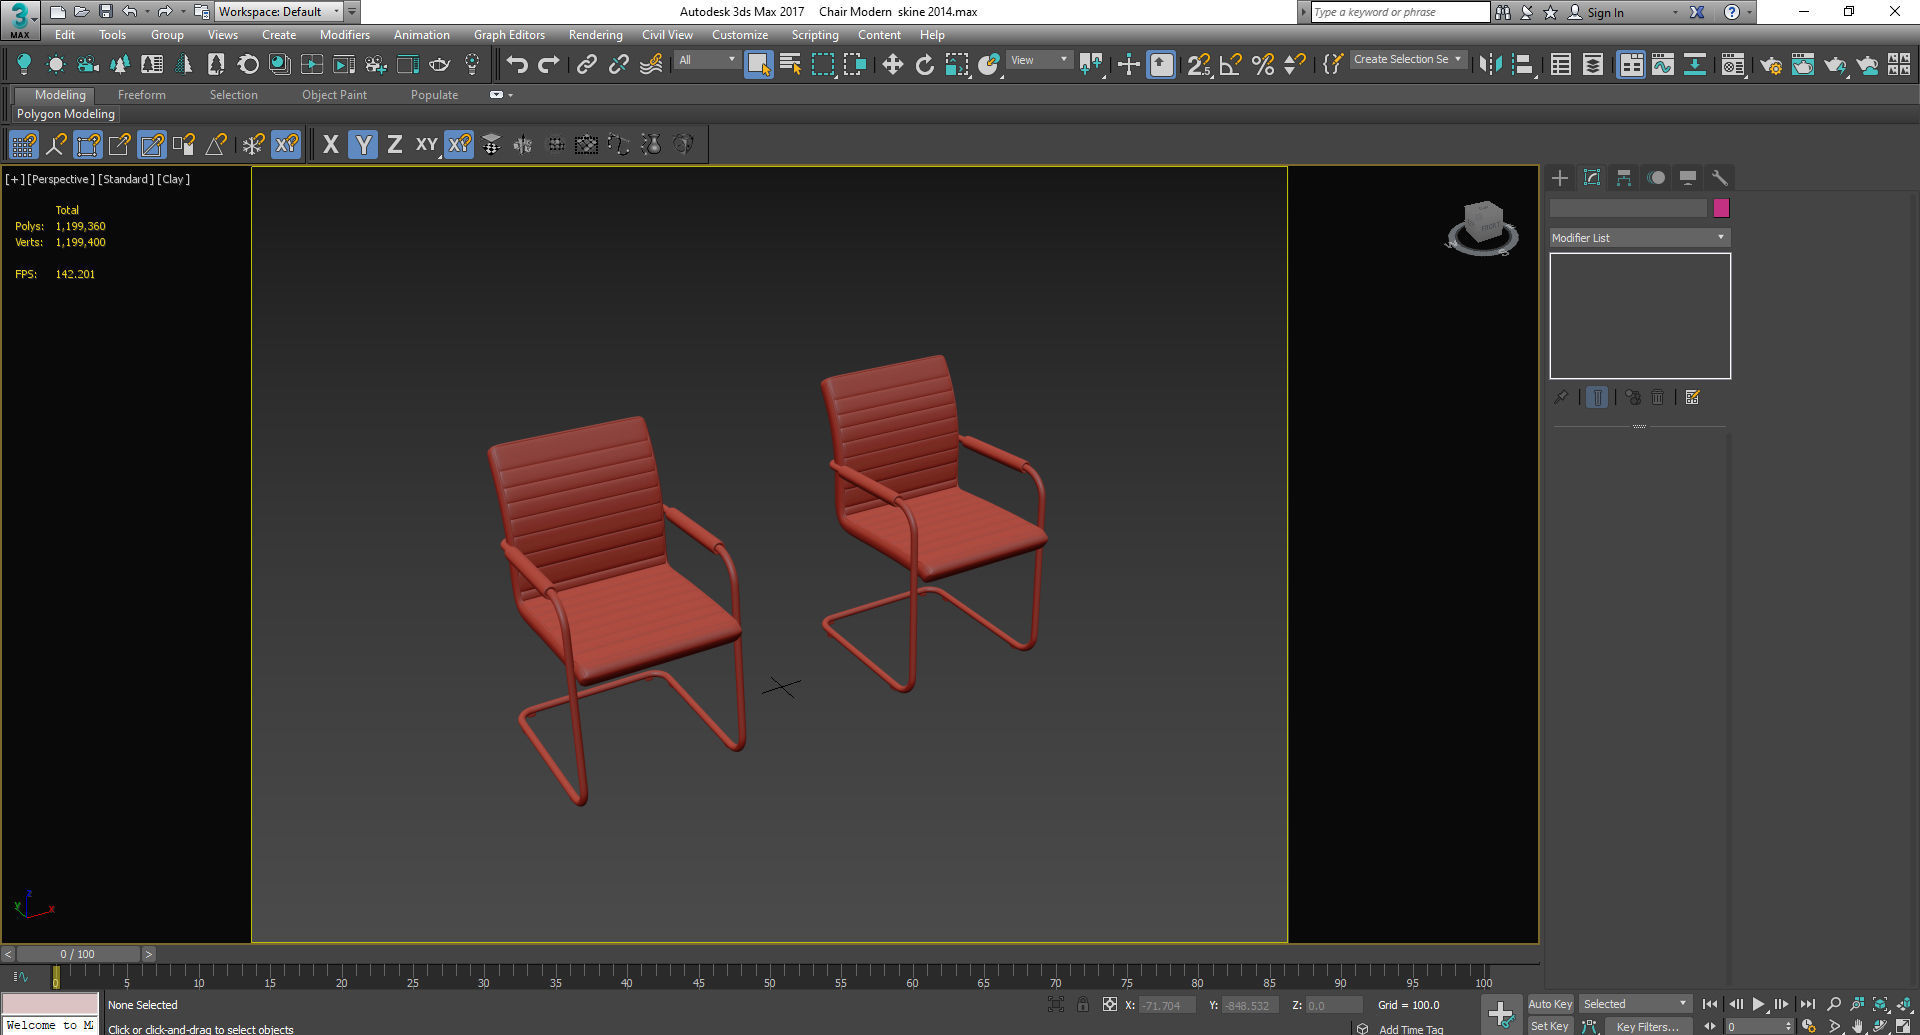Toggle the Y axis constraint
Image resolution: width=1920 pixels, height=1035 pixels.
click(x=363, y=145)
